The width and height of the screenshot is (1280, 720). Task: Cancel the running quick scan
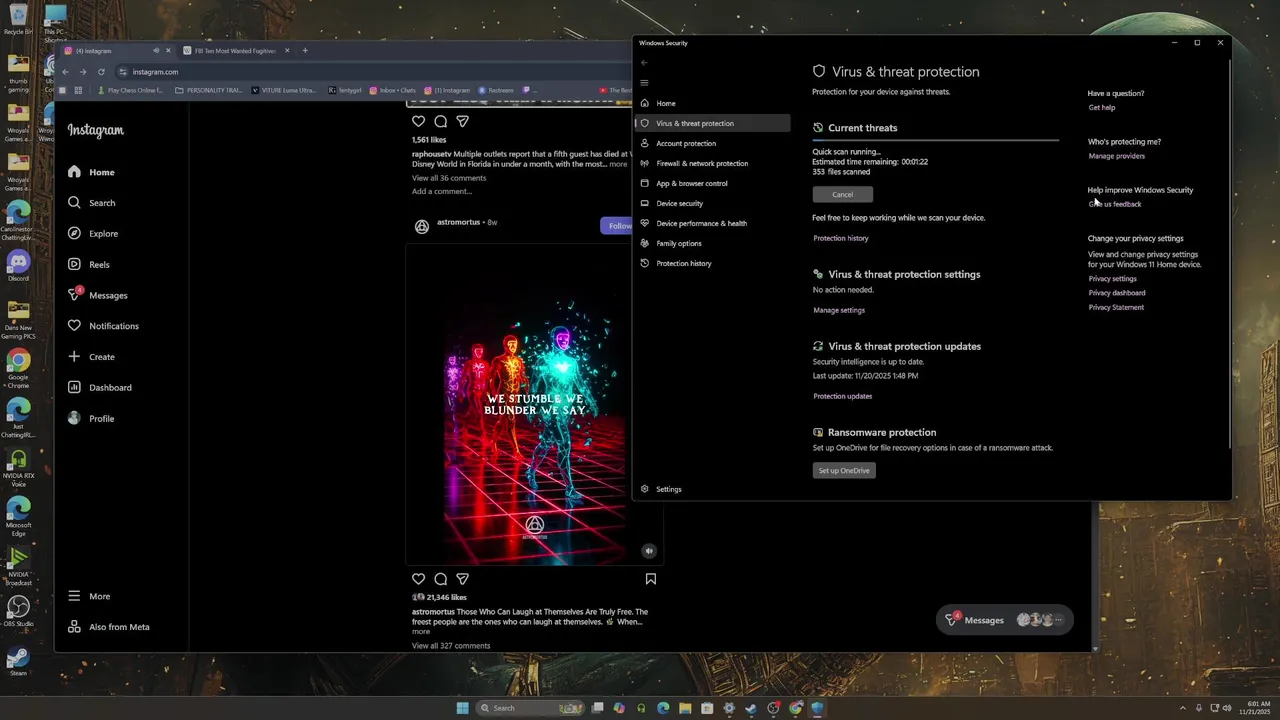click(842, 194)
